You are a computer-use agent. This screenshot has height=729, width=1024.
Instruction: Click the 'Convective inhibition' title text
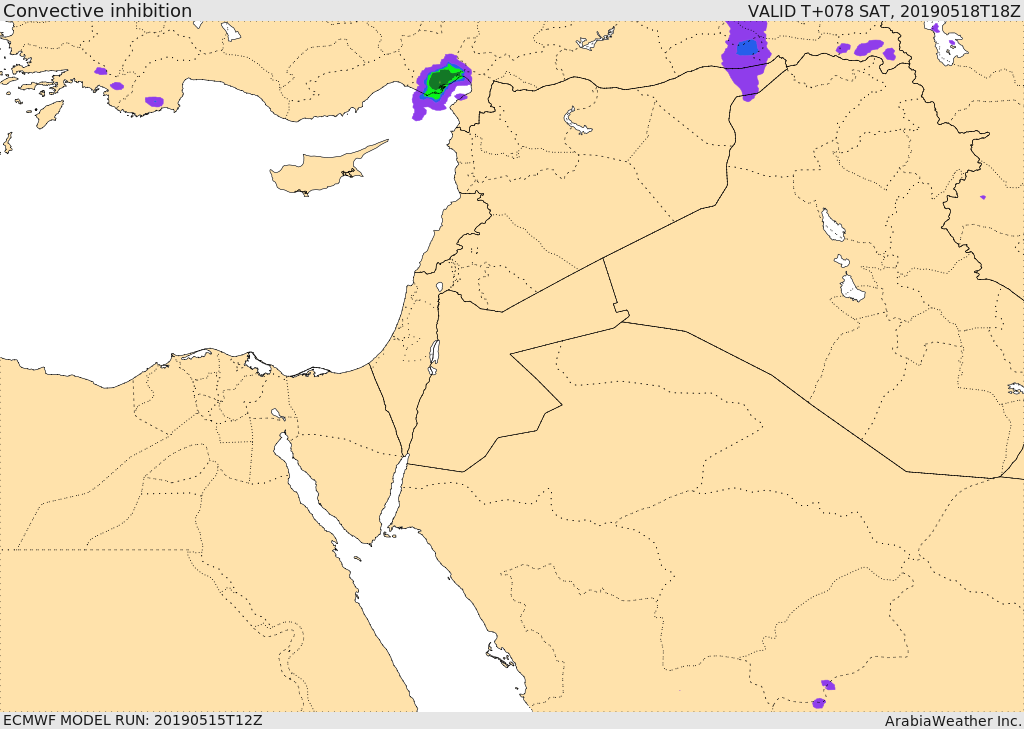[x=97, y=10]
